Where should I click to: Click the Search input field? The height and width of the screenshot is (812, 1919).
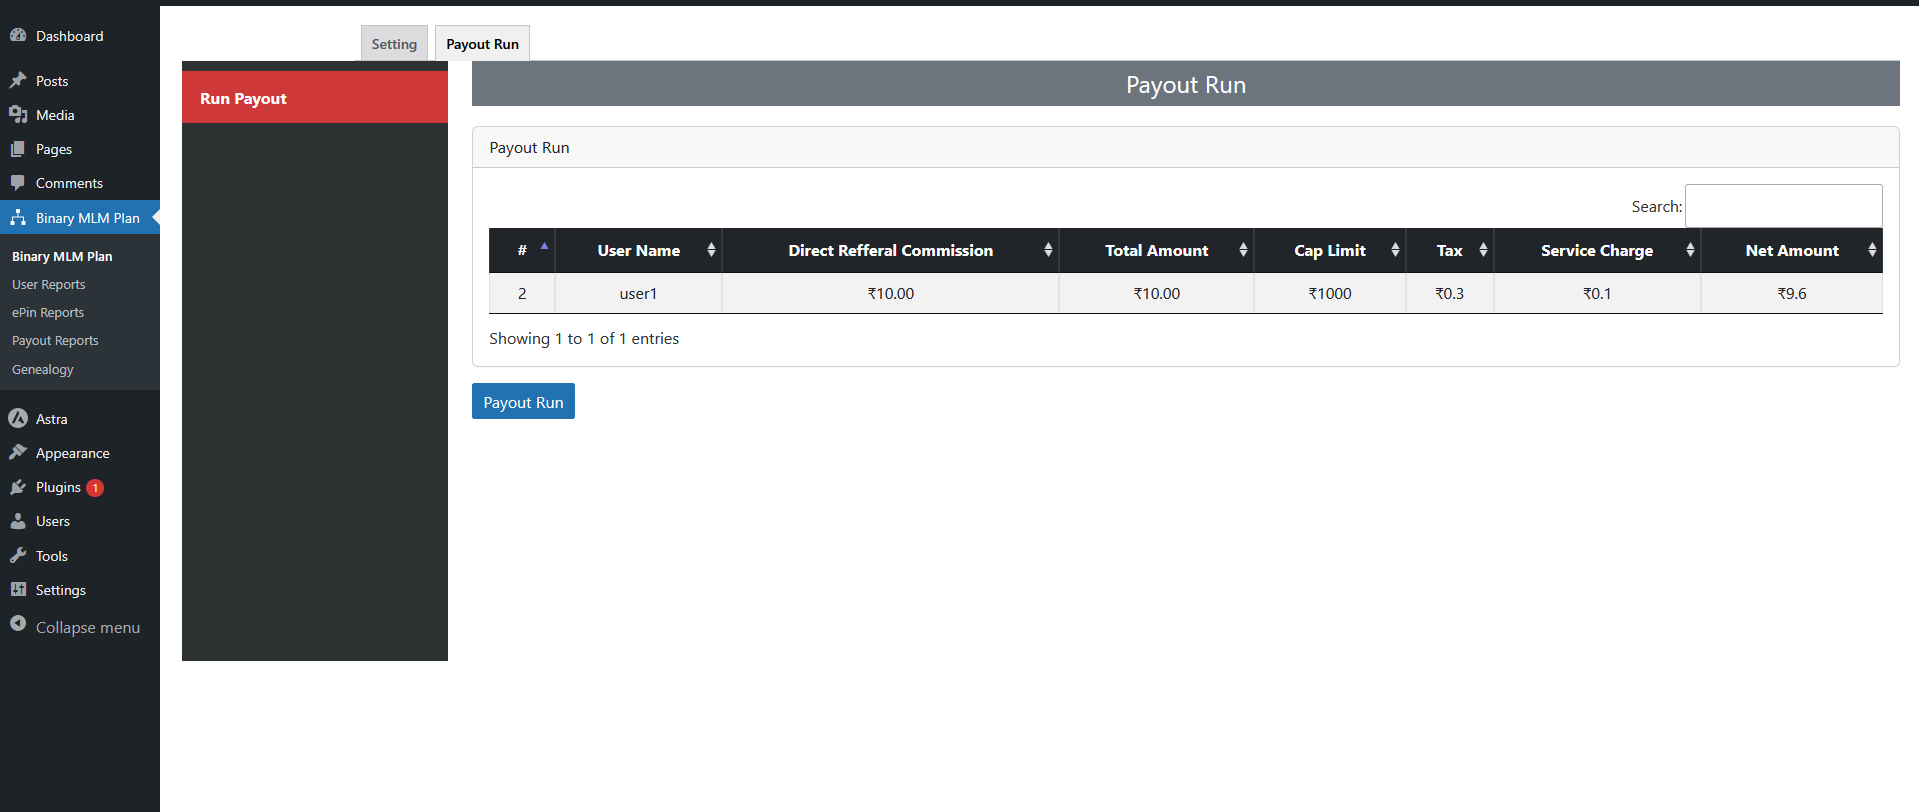[x=1783, y=206]
